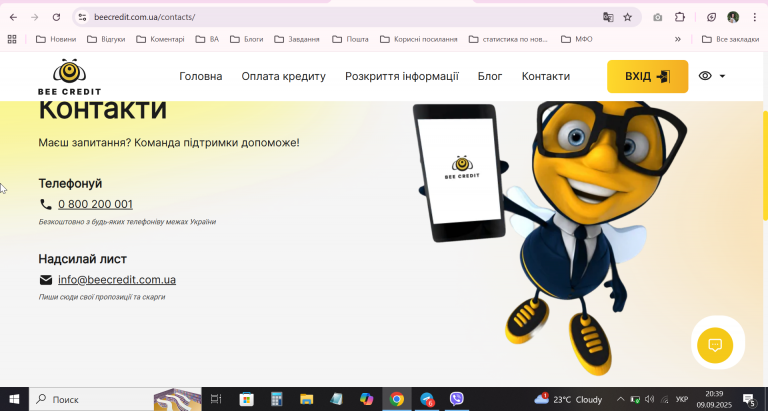Open the Коментарі bookmark folder
This screenshot has width=768, height=411.
tap(160, 39)
